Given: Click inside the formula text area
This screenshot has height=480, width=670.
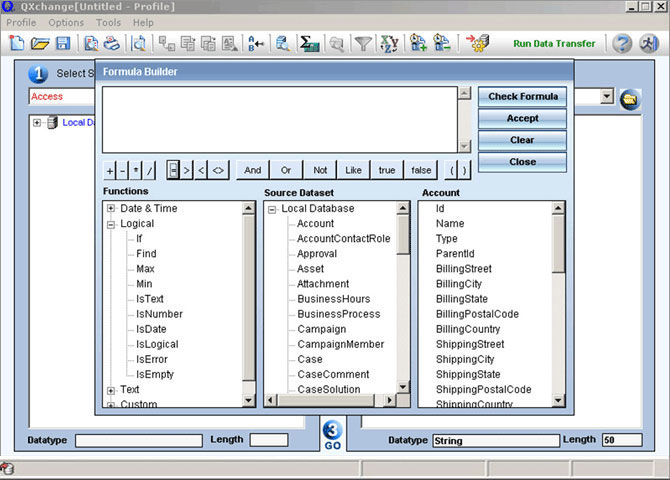Looking at the screenshot, I should click(x=279, y=120).
